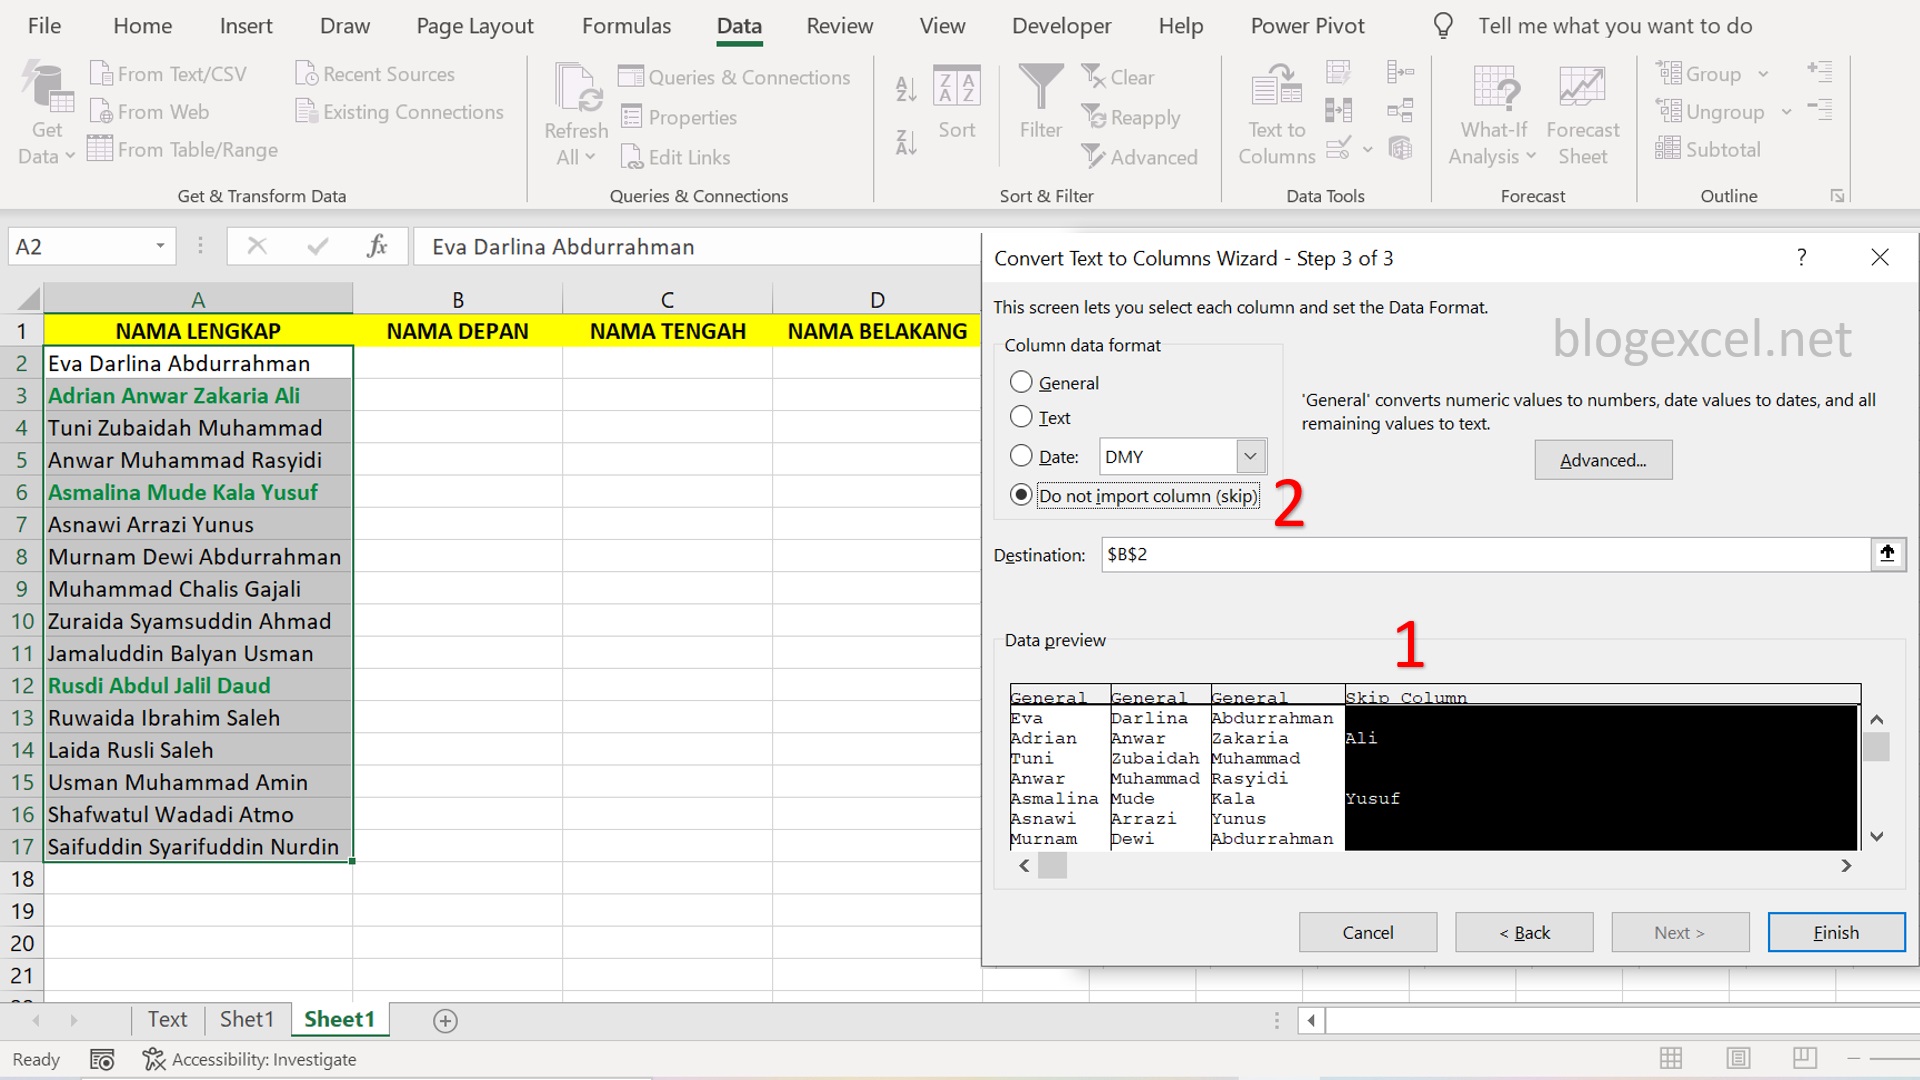Click the Destination field dropdown arrow
Viewport: 1920px width, 1080px height.
pyautogui.click(x=1888, y=554)
